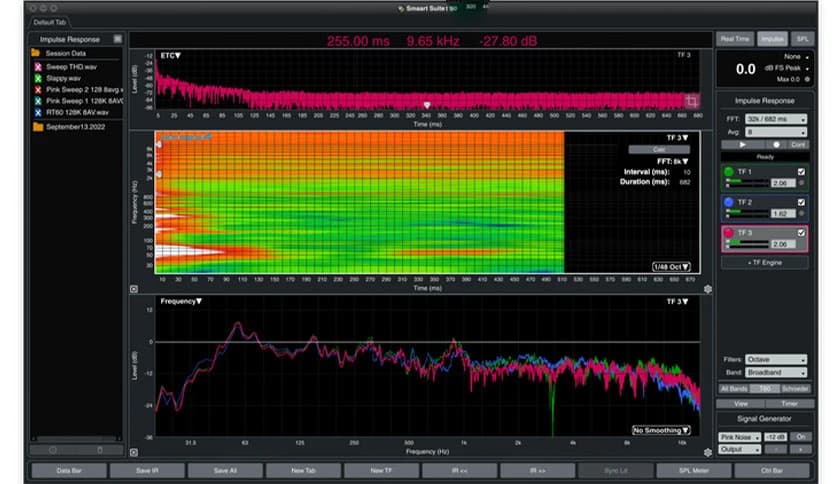Click the blue TF 2 color circle

click(x=729, y=202)
